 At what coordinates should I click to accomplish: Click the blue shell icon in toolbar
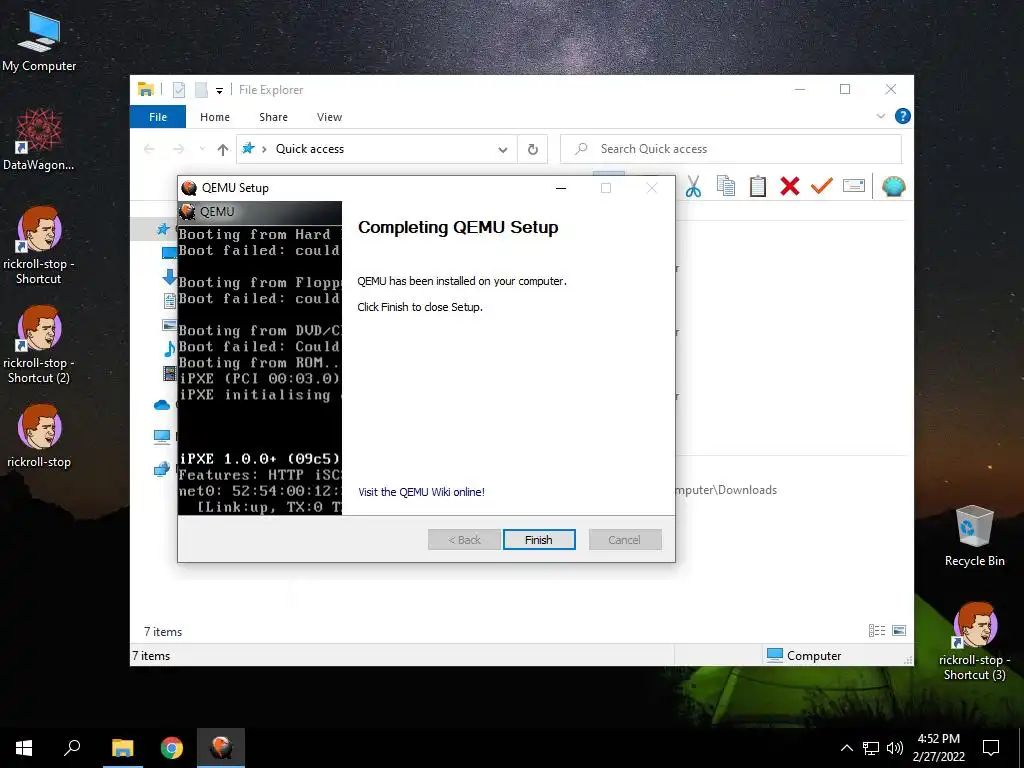pyautogui.click(x=893, y=187)
